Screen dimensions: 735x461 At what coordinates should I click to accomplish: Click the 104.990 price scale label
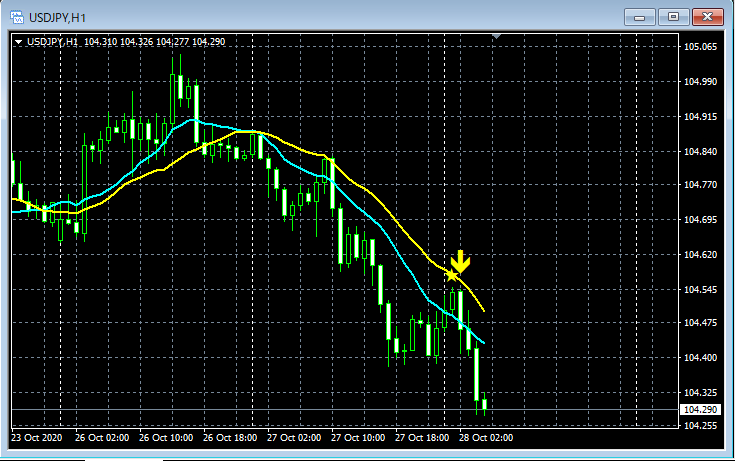(x=700, y=82)
